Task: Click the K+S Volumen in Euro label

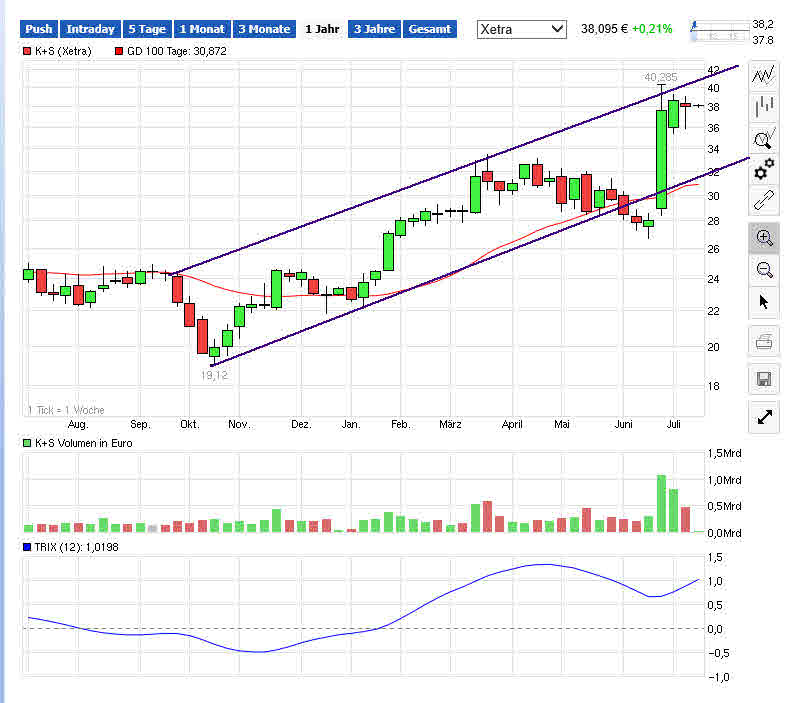Action: tap(83, 443)
